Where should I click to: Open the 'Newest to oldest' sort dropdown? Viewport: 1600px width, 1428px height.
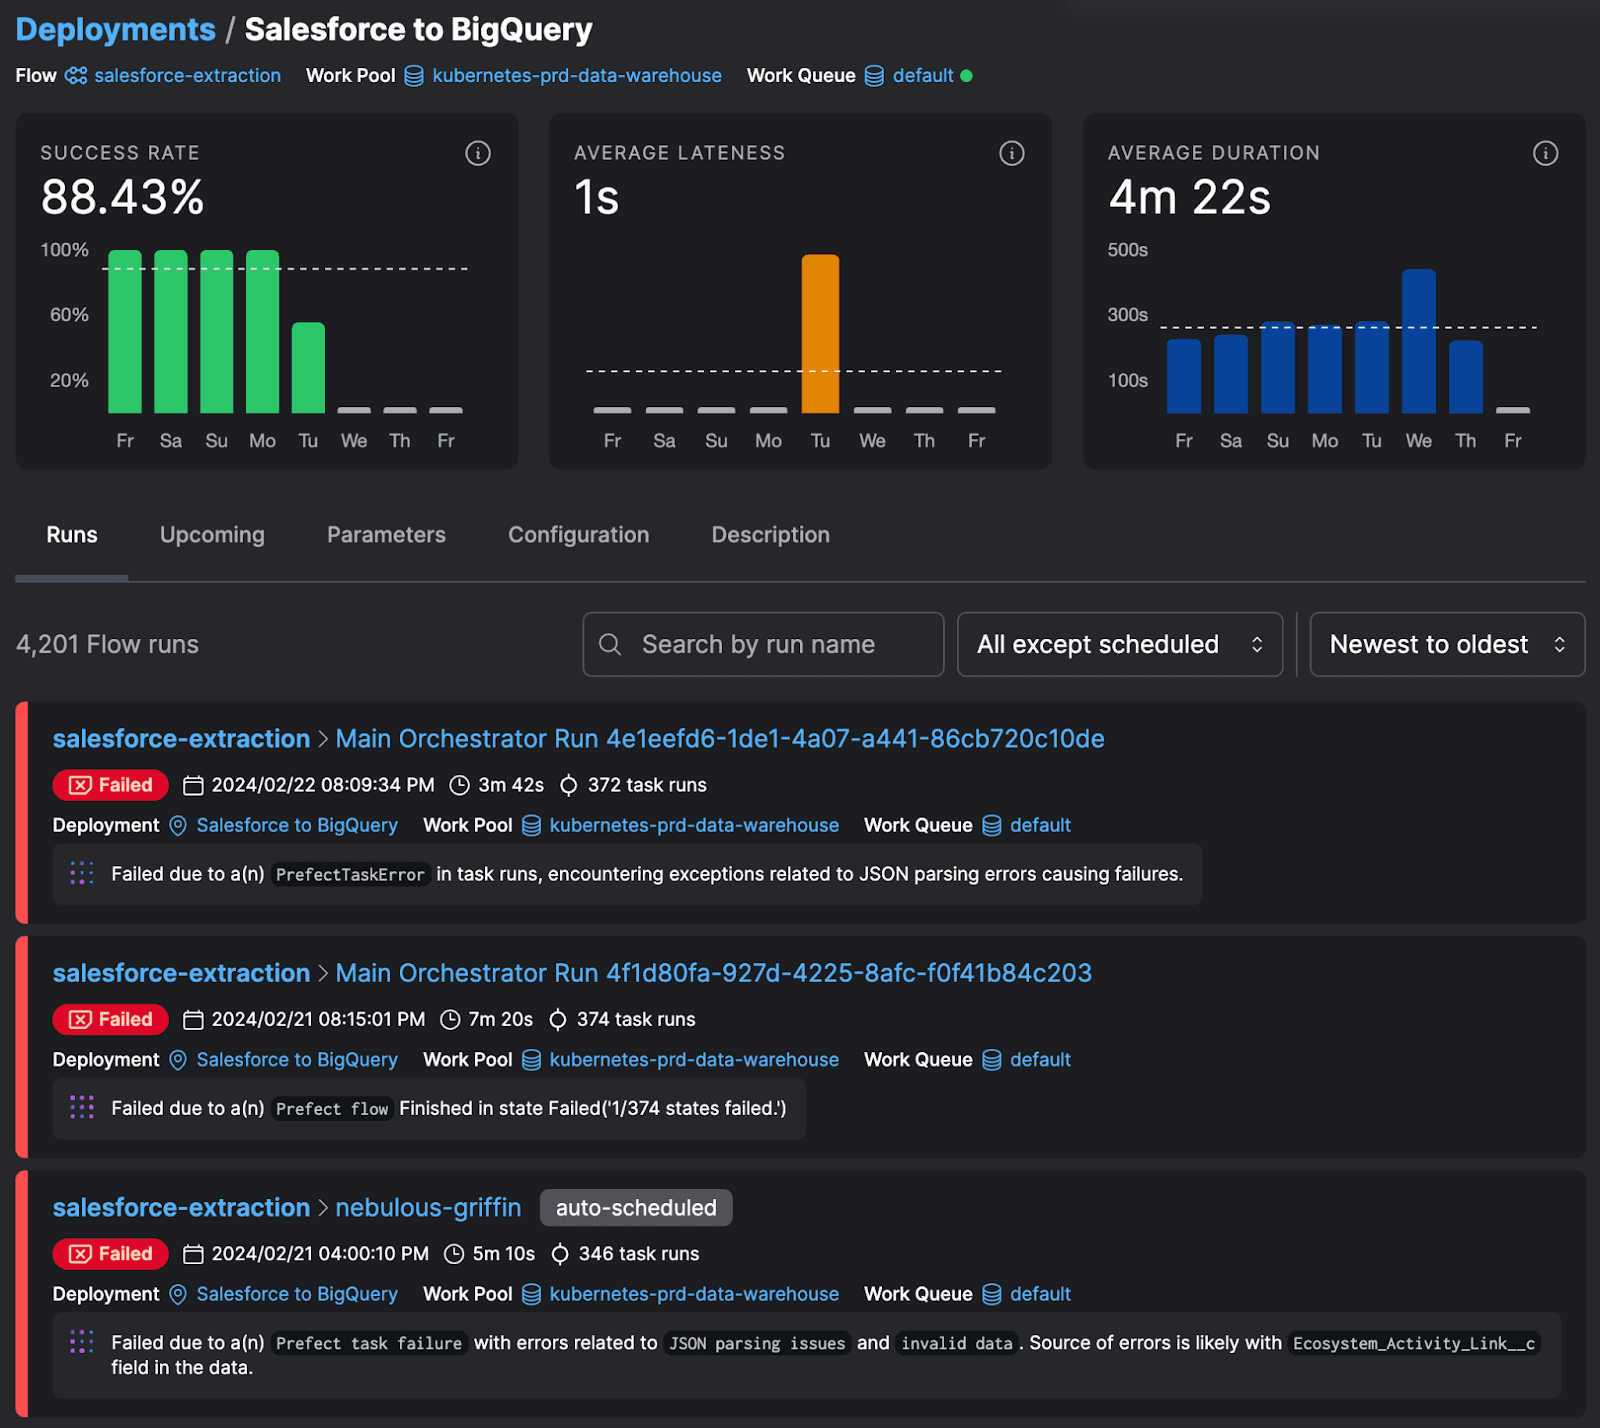[x=1446, y=645]
